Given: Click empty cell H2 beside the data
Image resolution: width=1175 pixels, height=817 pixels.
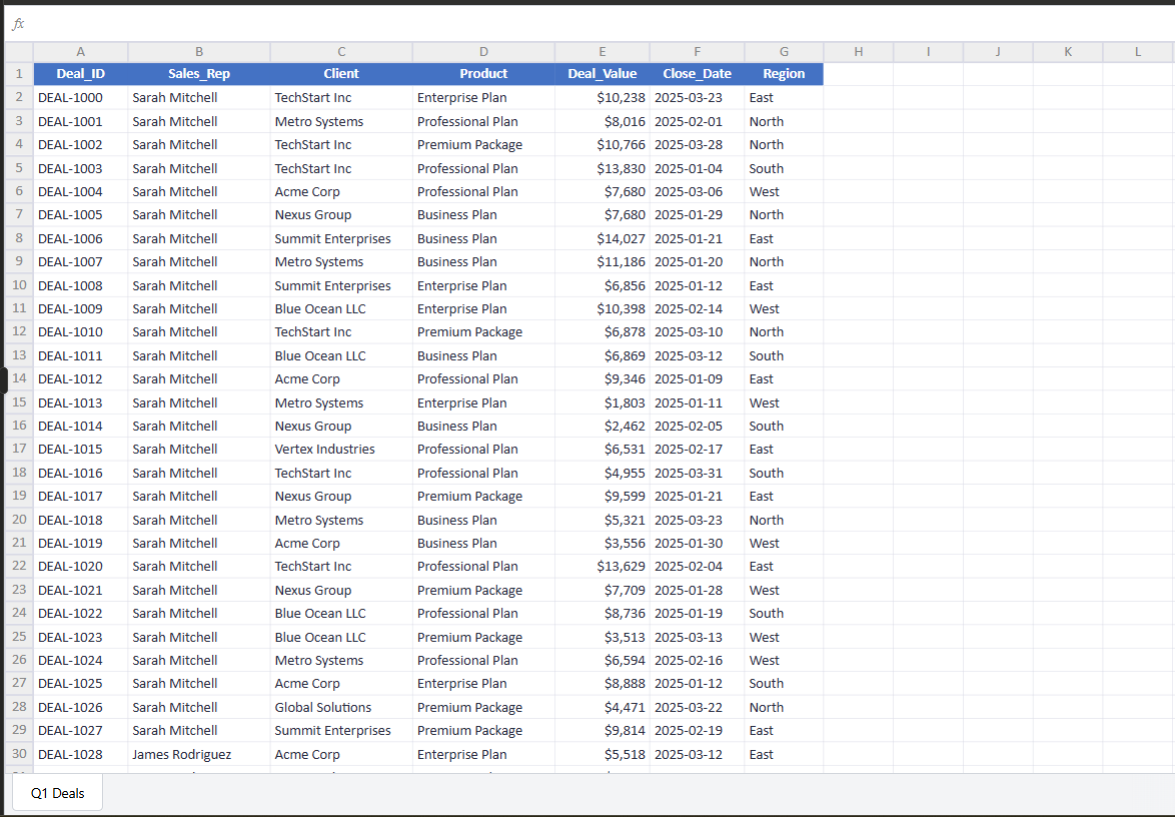Looking at the screenshot, I should pos(858,97).
